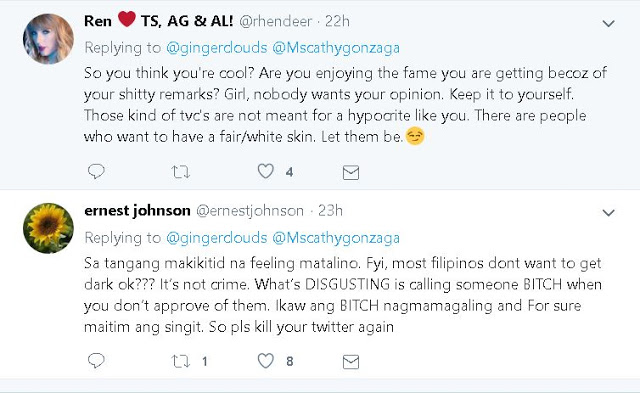Send Ren's tweet via direct message envelope
Screen dimensions: 640x393
tap(351, 173)
